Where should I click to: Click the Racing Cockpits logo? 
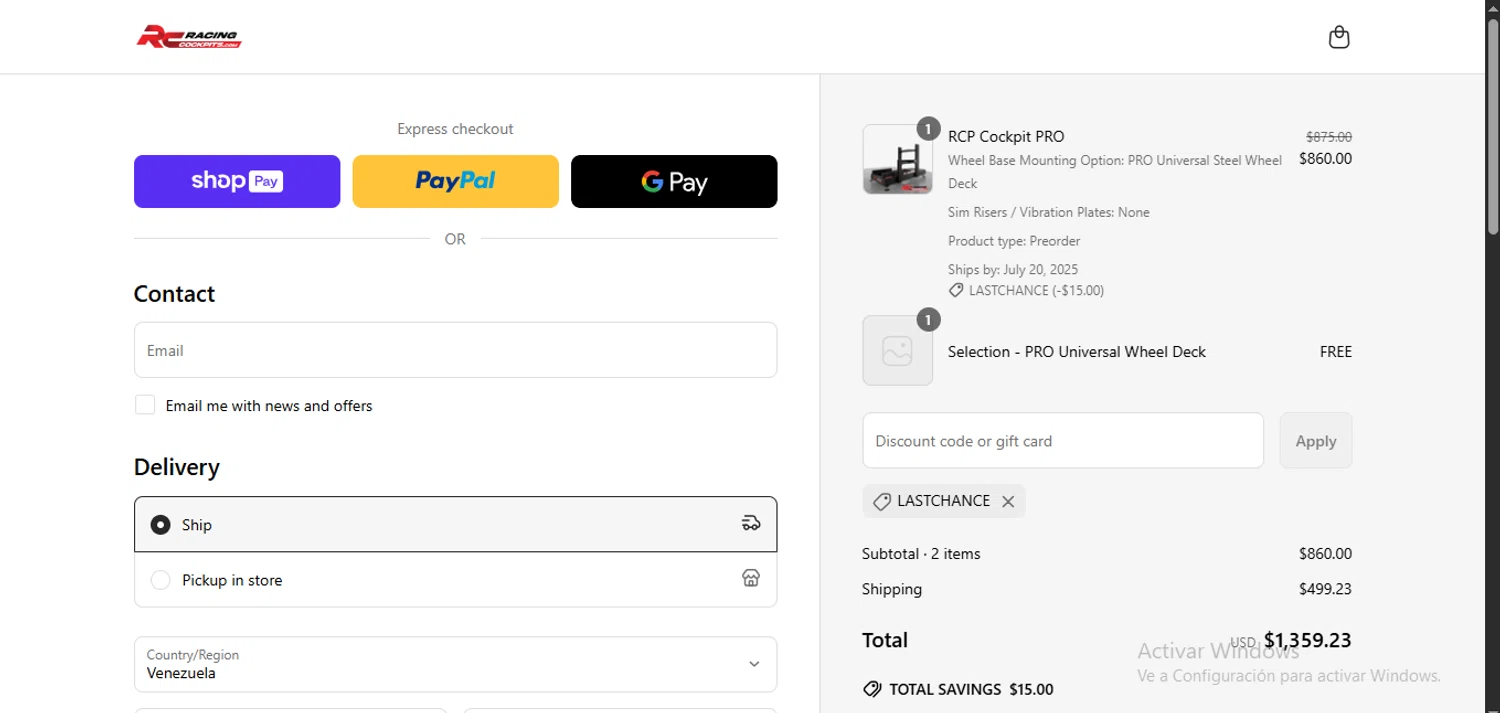pyautogui.click(x=189, y=37)
